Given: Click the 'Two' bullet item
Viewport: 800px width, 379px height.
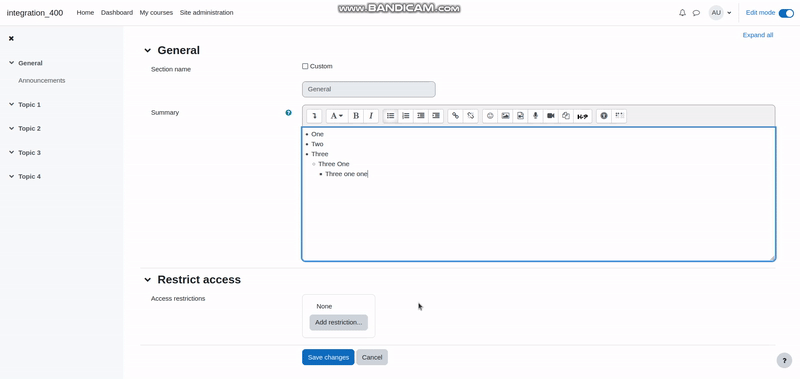Looking at the screenshot, I should [x=317, y=144].
